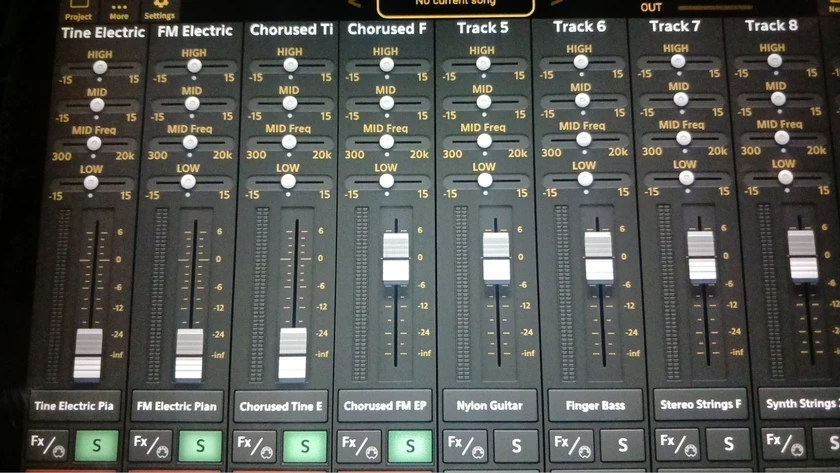
Task: Open Fx settings for Tine Electric track
Action: [x=47, y=443]
